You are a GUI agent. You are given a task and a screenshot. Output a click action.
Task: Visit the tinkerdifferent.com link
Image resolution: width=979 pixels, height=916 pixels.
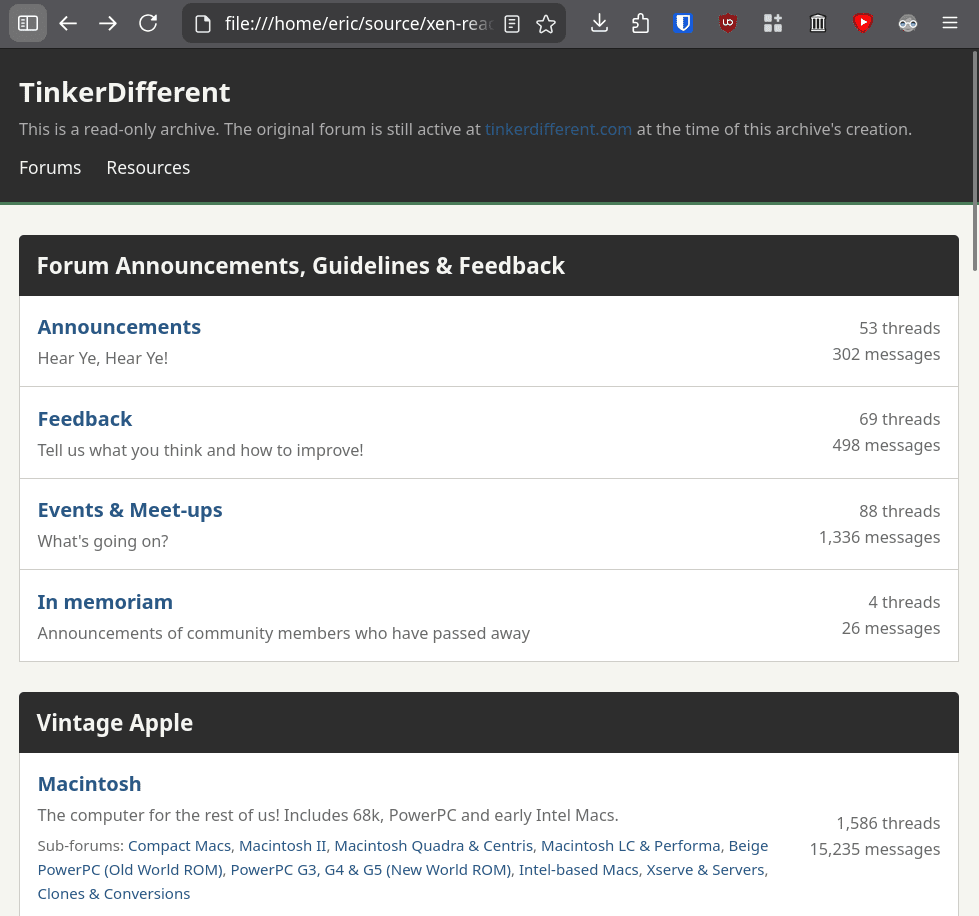pyautogui.click(x=558, y=129)
